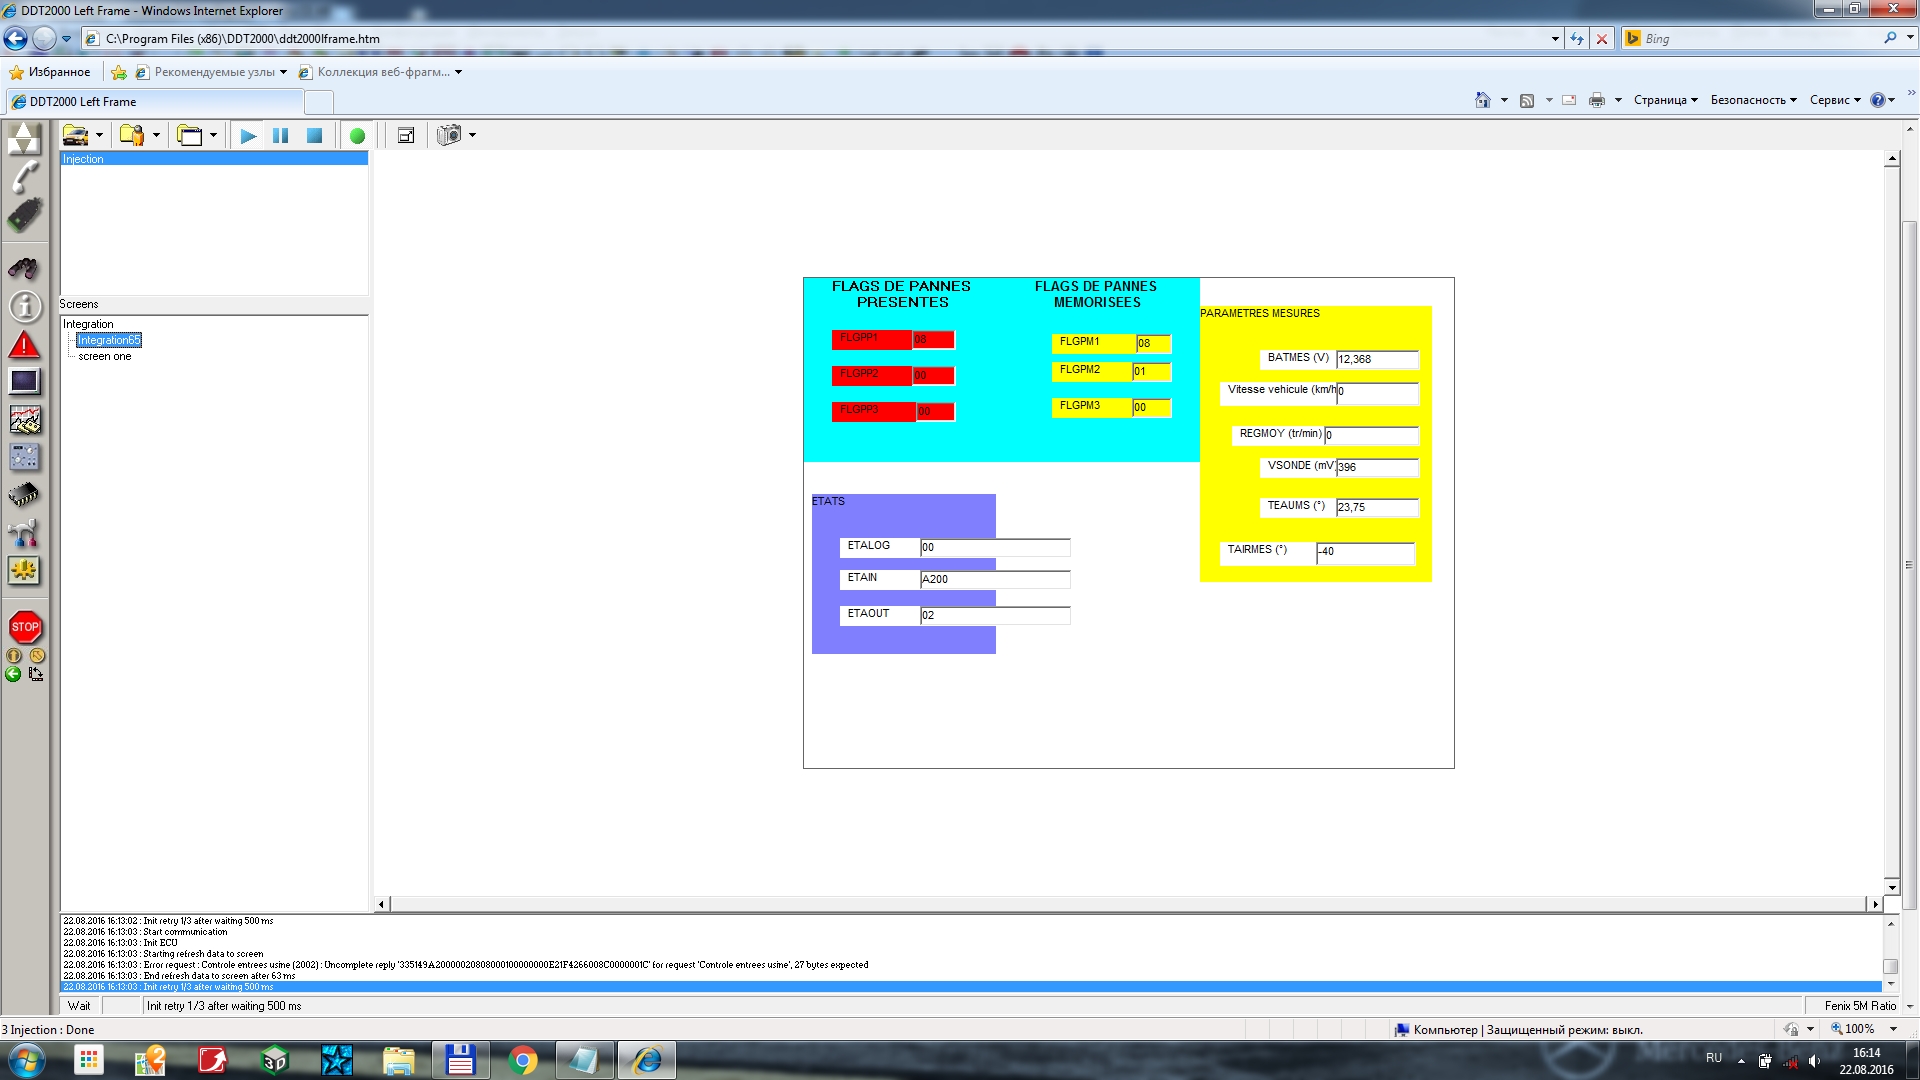
Task: Click the window folder icon in toolbar
Action: [x=189, y=135]
